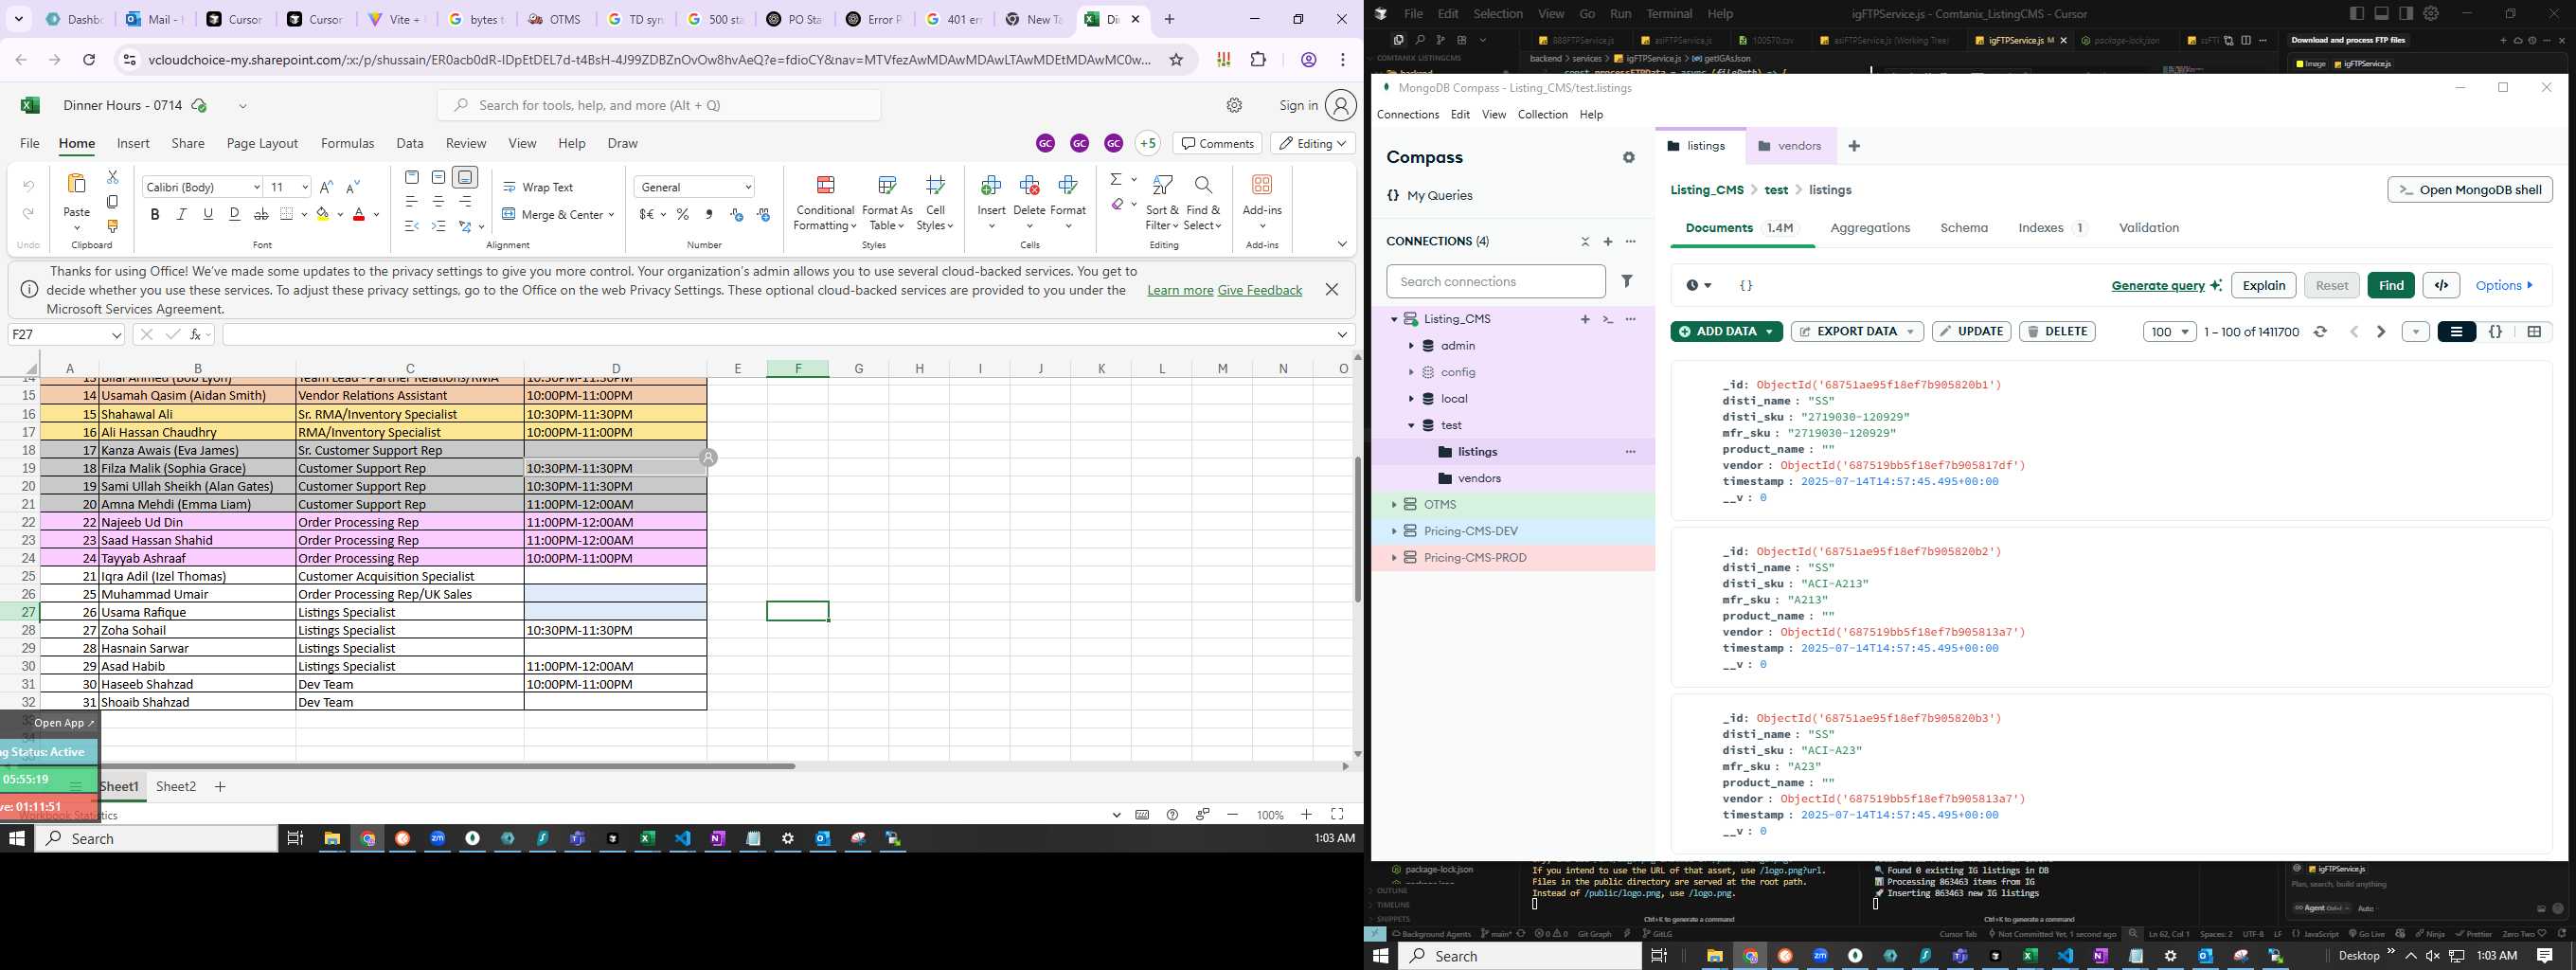Open the query history clock dropdown
Viewport: 2576px width, 970px height.
coord(1698,286)
